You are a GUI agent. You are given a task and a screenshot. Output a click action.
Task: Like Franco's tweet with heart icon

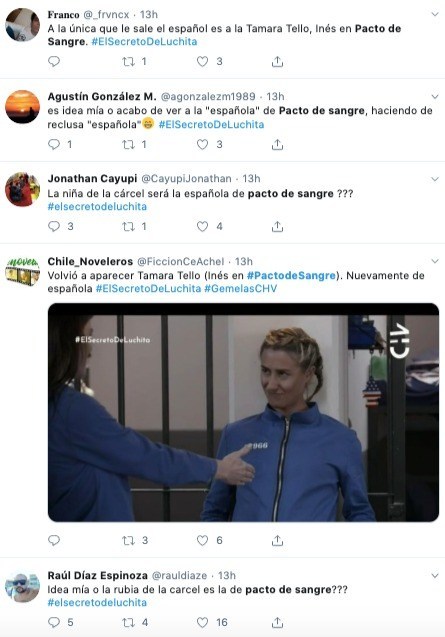click(202, 61)
